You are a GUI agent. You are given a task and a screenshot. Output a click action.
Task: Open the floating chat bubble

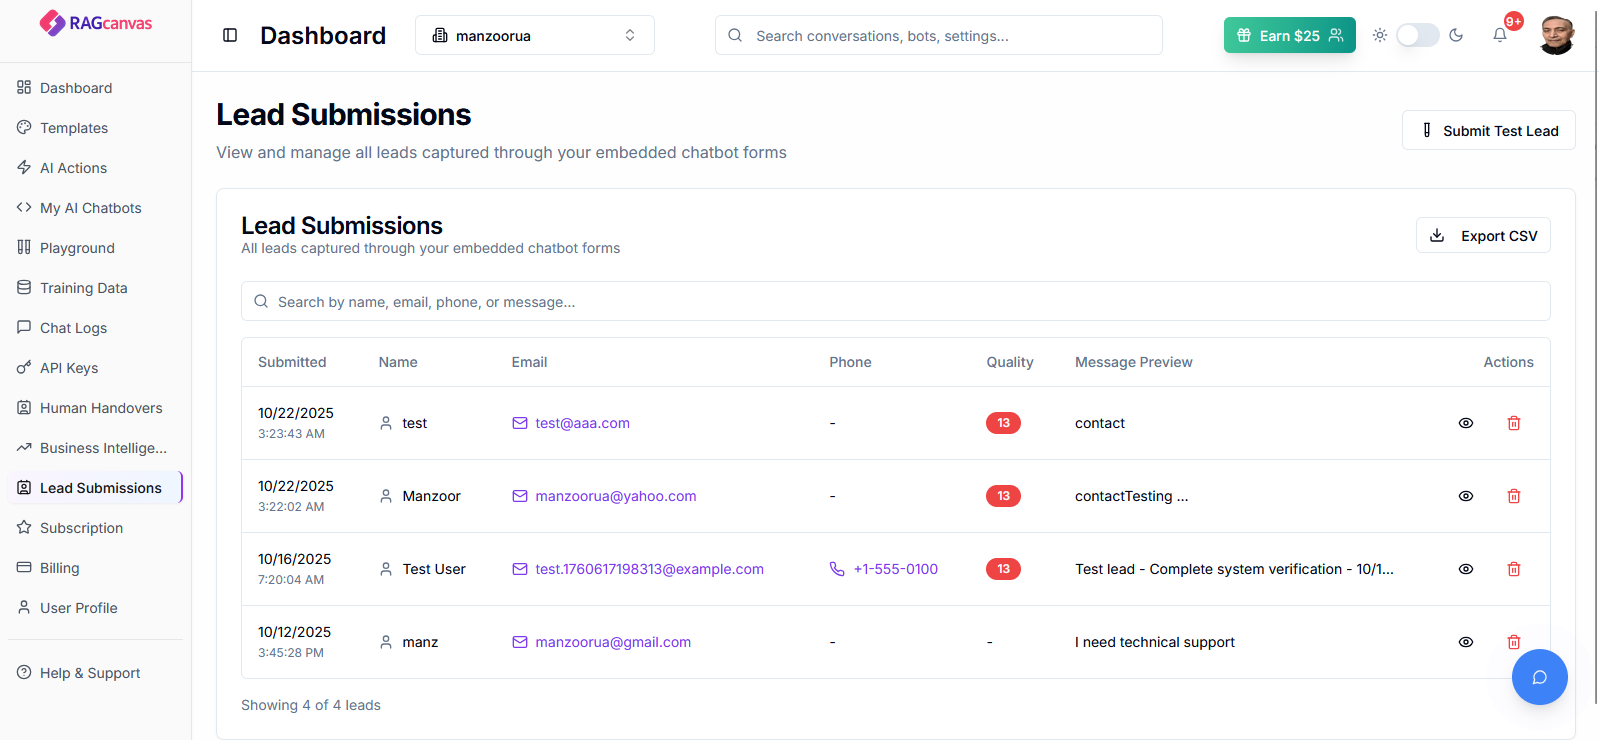point(1539,677)
